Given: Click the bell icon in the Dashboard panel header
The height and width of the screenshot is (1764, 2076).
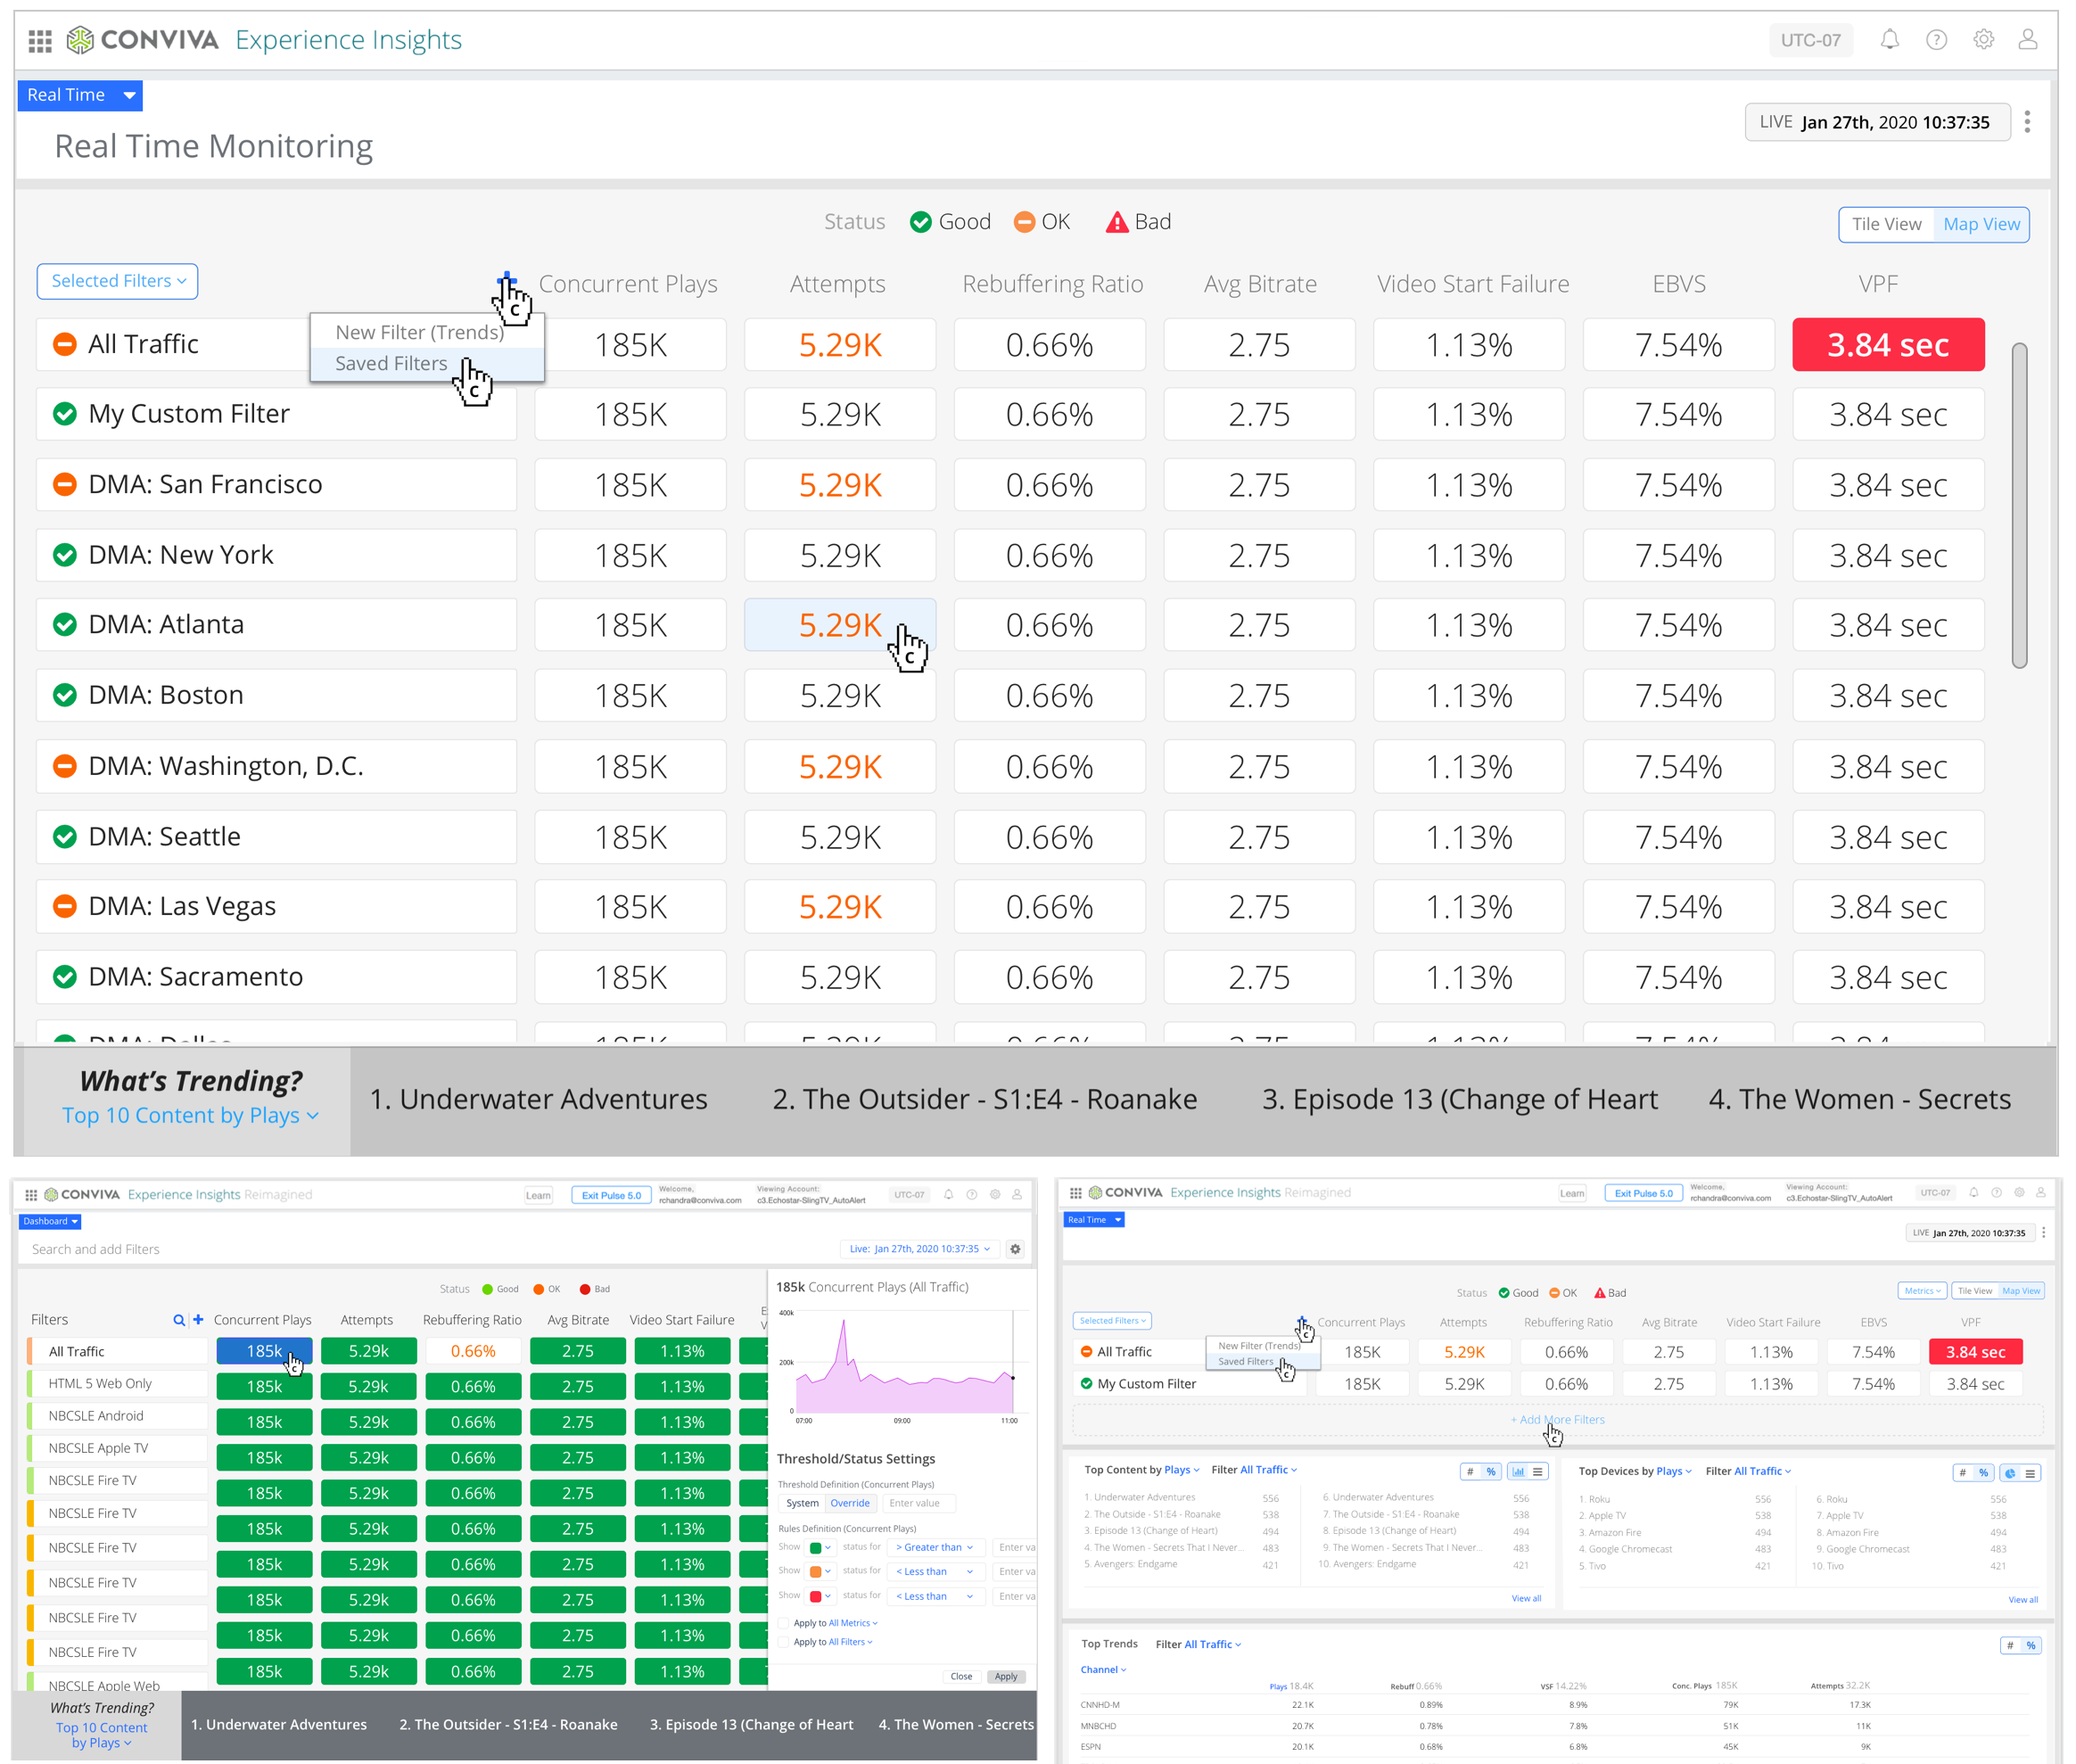Looking at the screenshot, I should click(x=948, y=1195).
